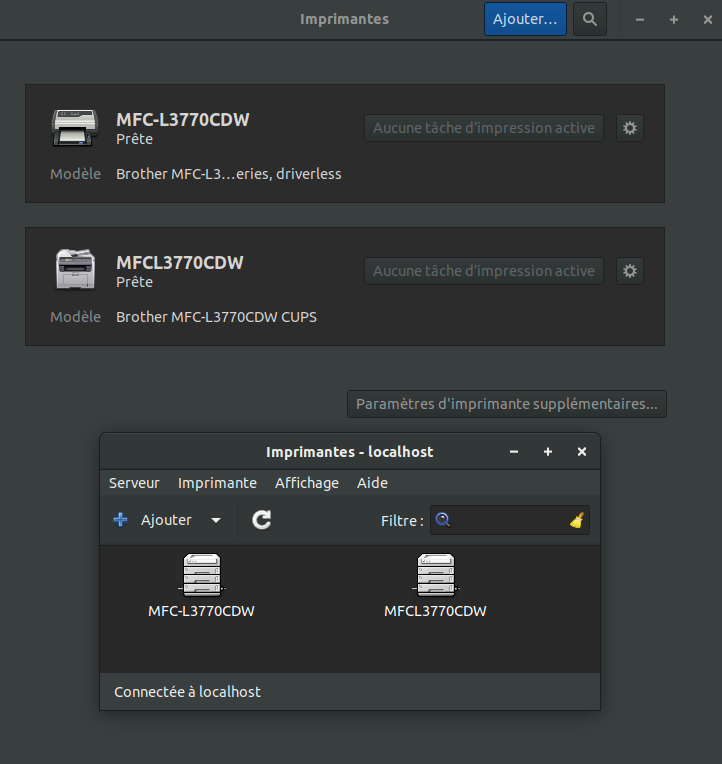Screen dimensions: 722x764
Task: Close the main Imprimantes settings window
Action: (x=708, y=19)
